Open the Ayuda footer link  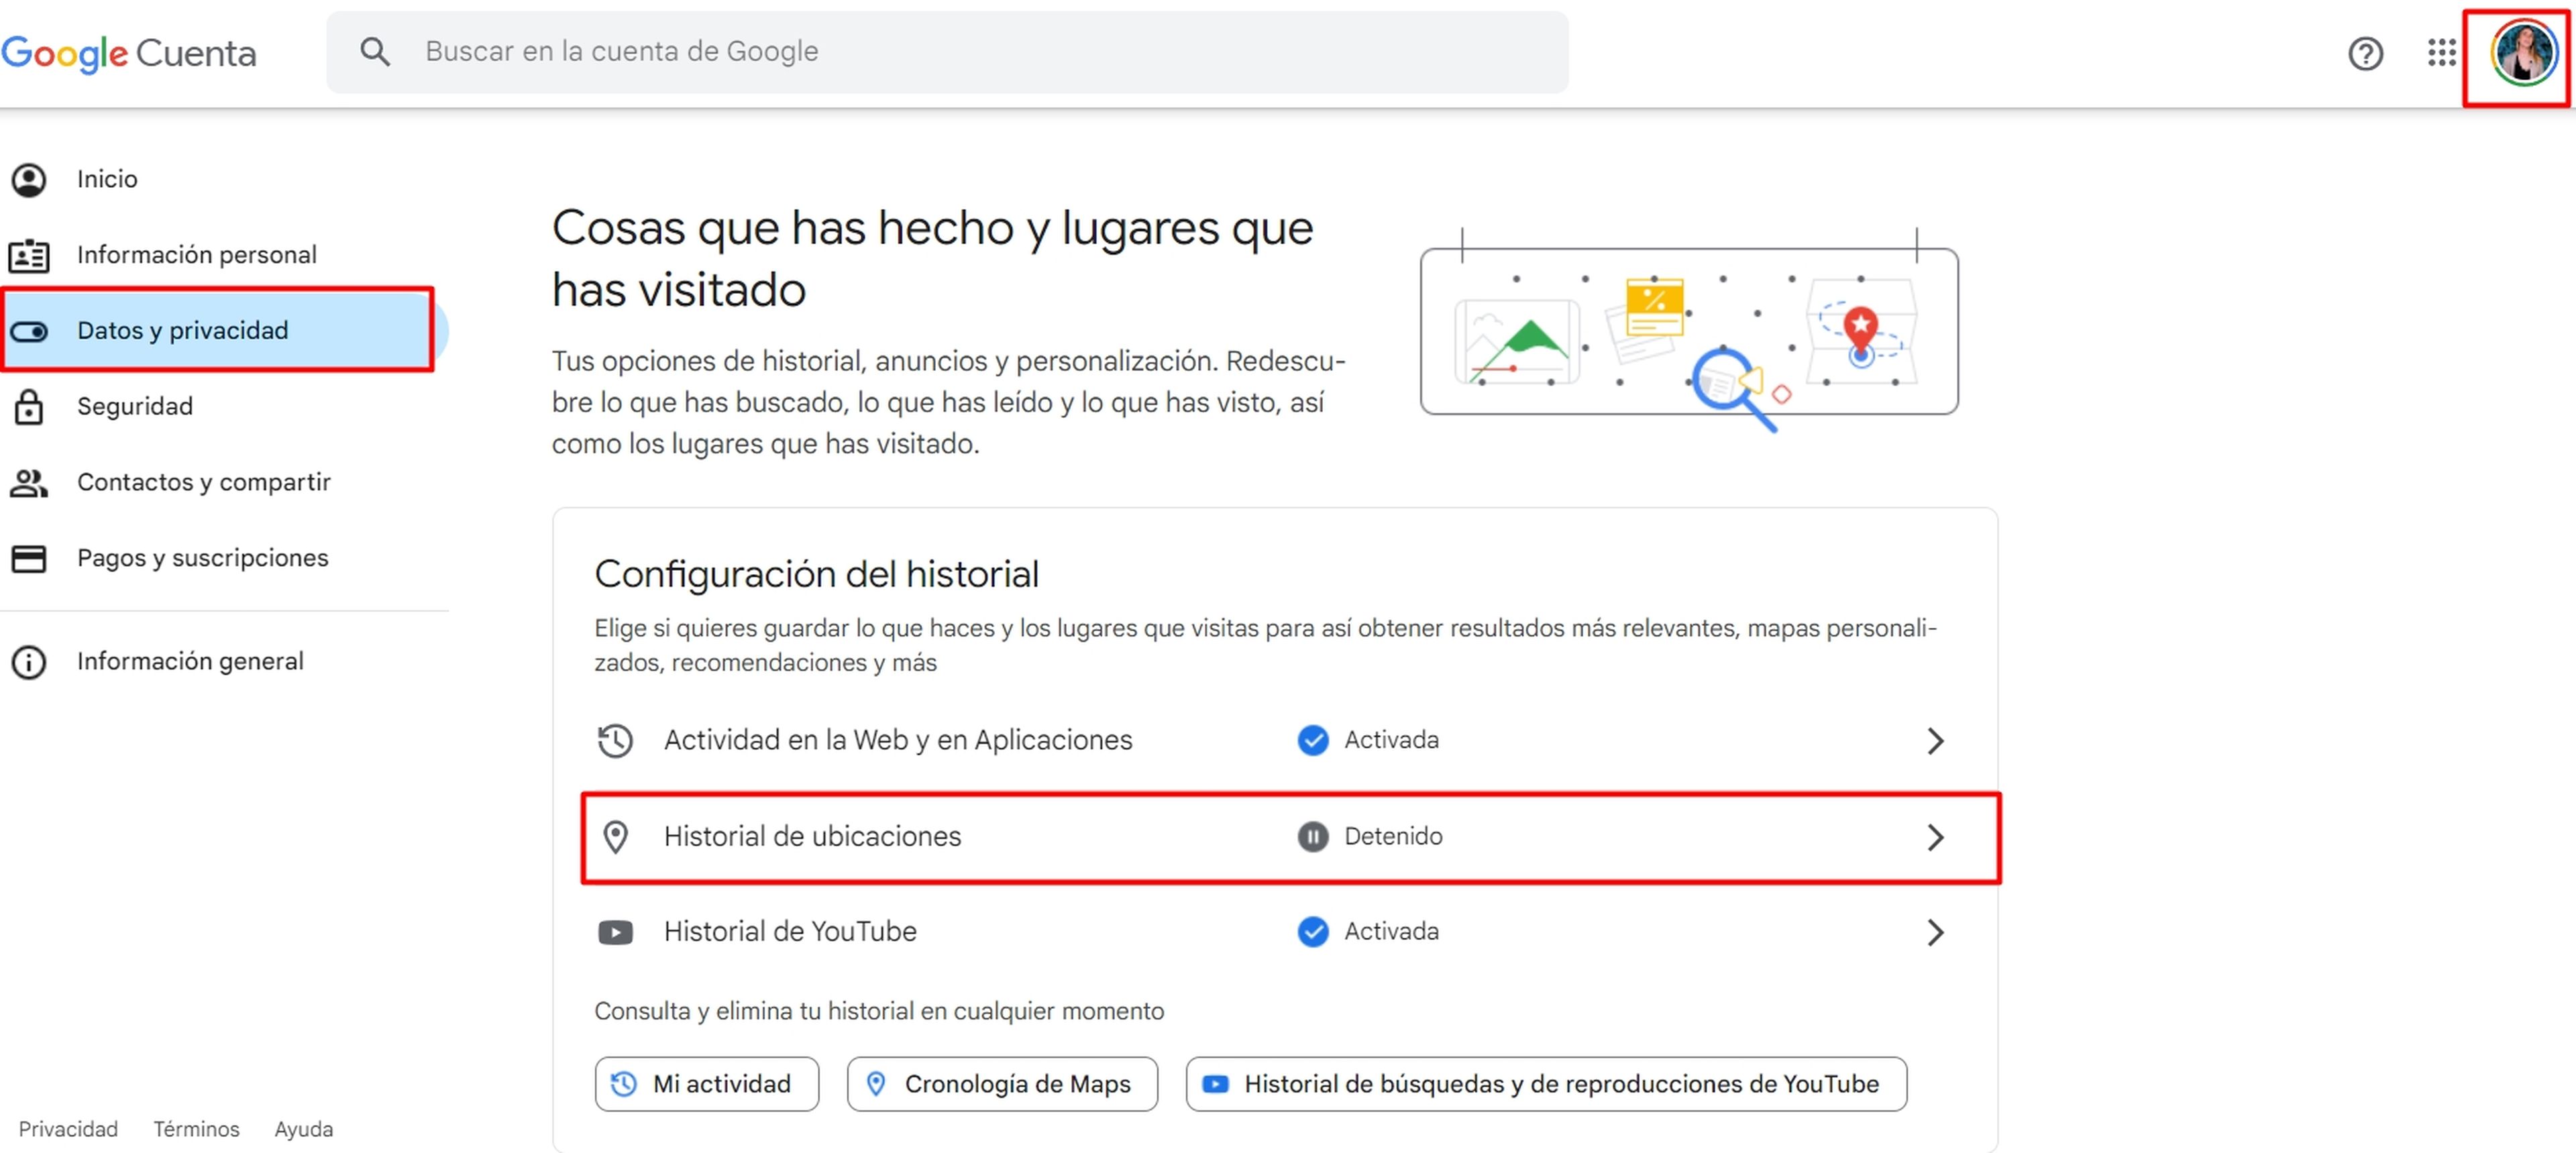coord(304,1129)
